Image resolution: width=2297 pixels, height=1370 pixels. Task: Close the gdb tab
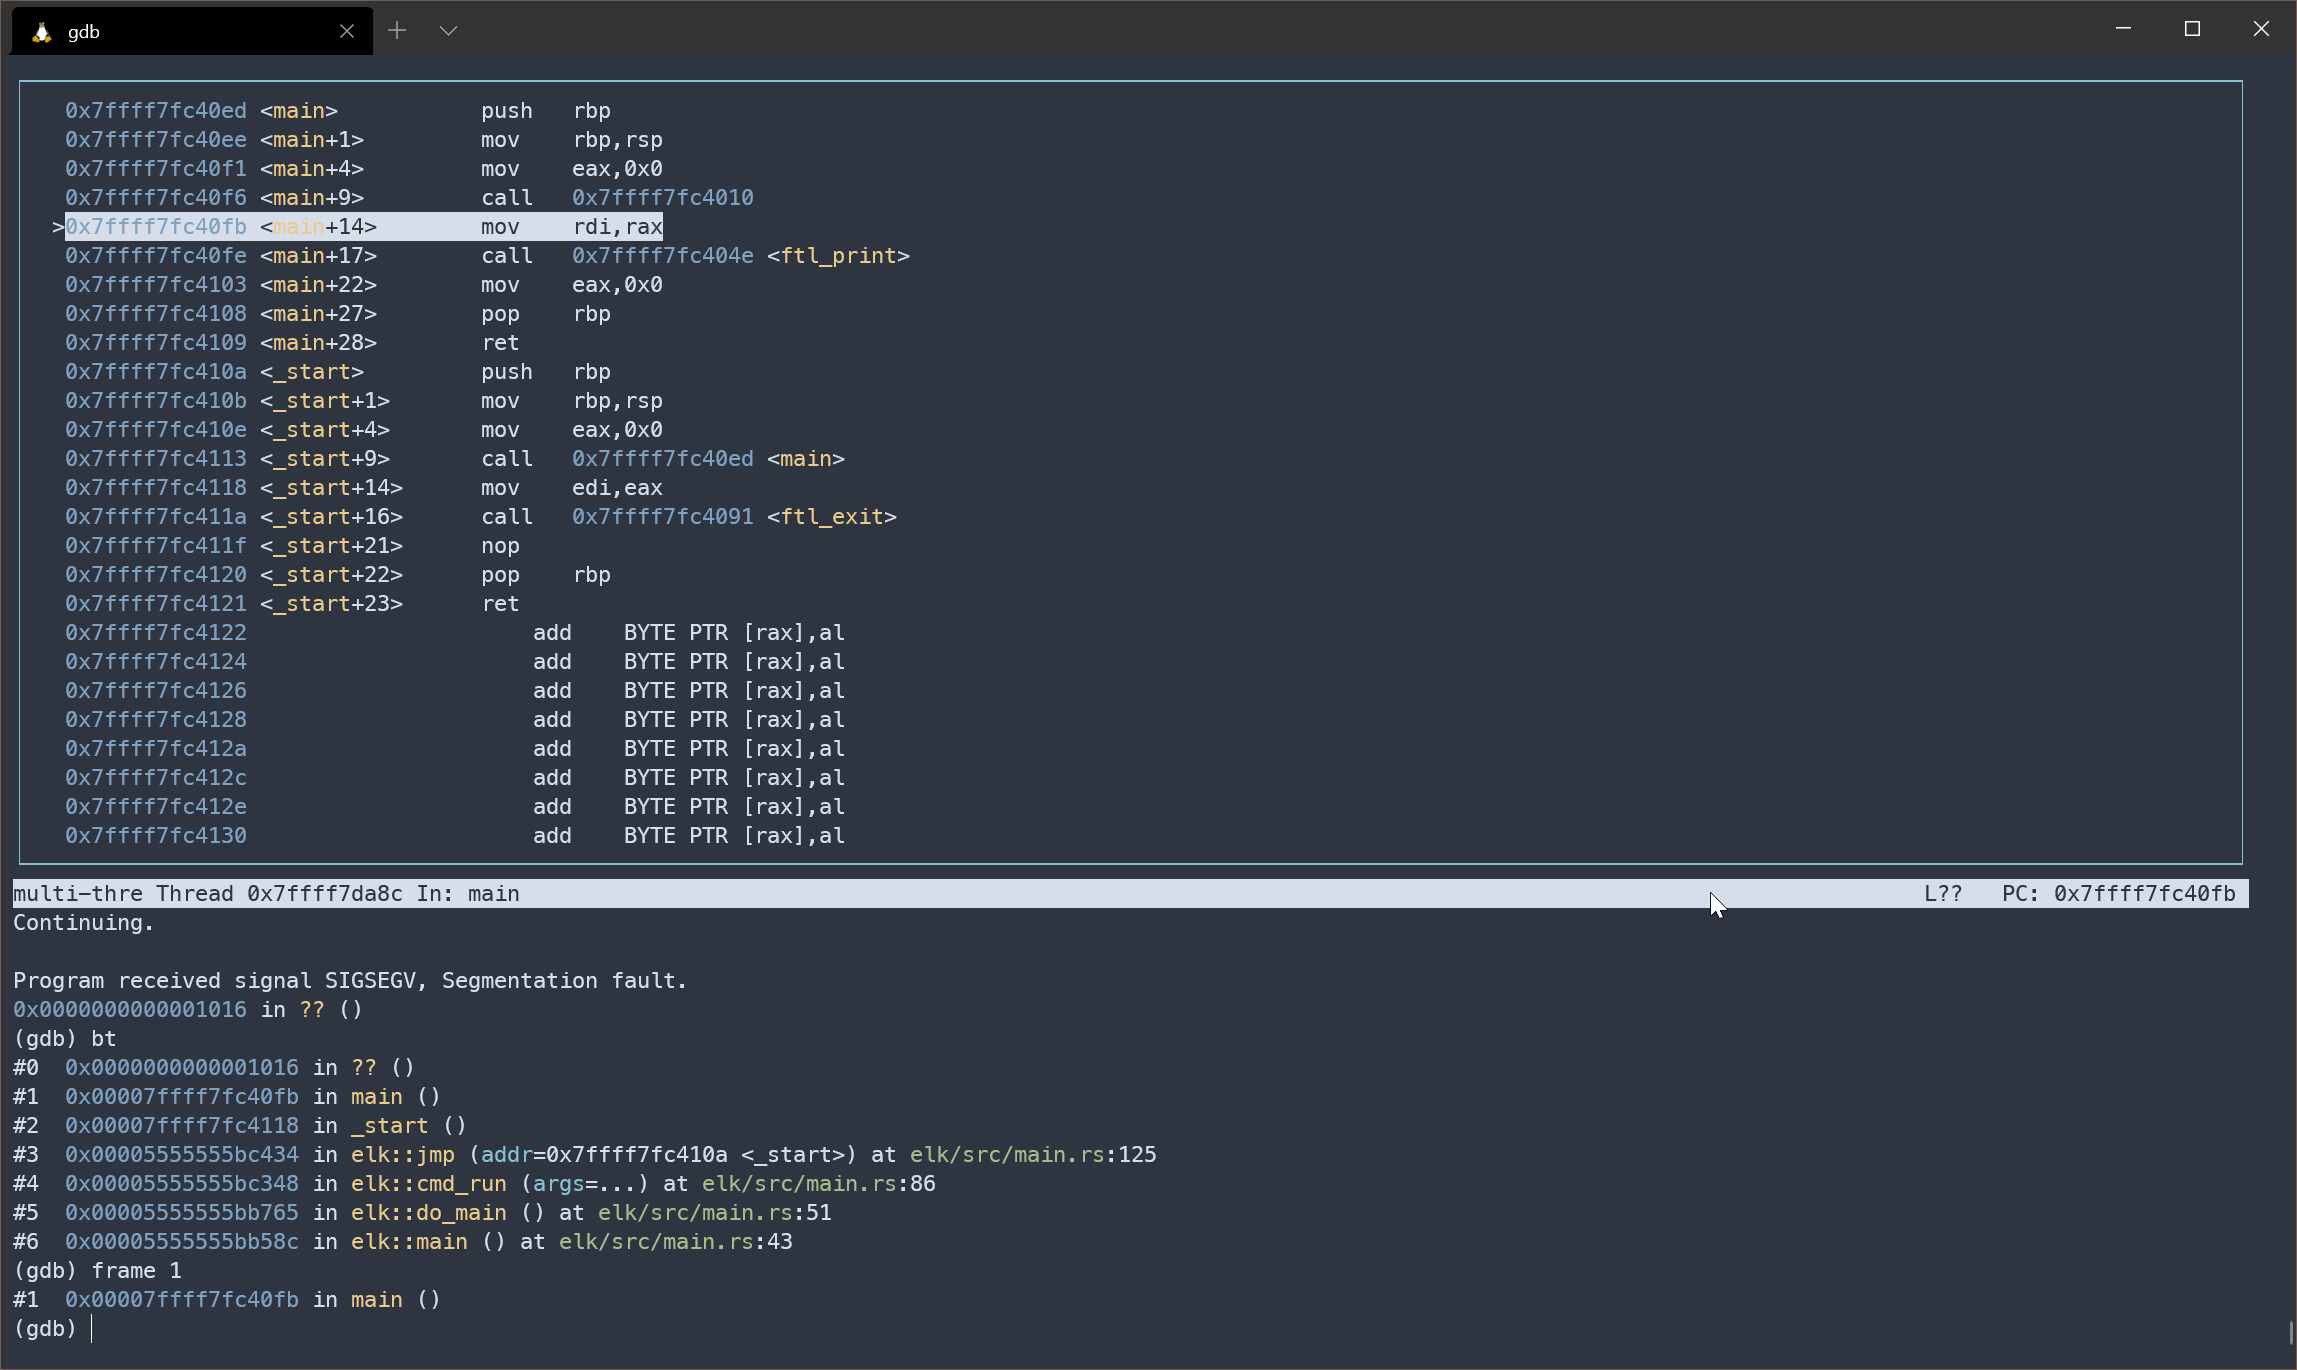coord(347,31)
